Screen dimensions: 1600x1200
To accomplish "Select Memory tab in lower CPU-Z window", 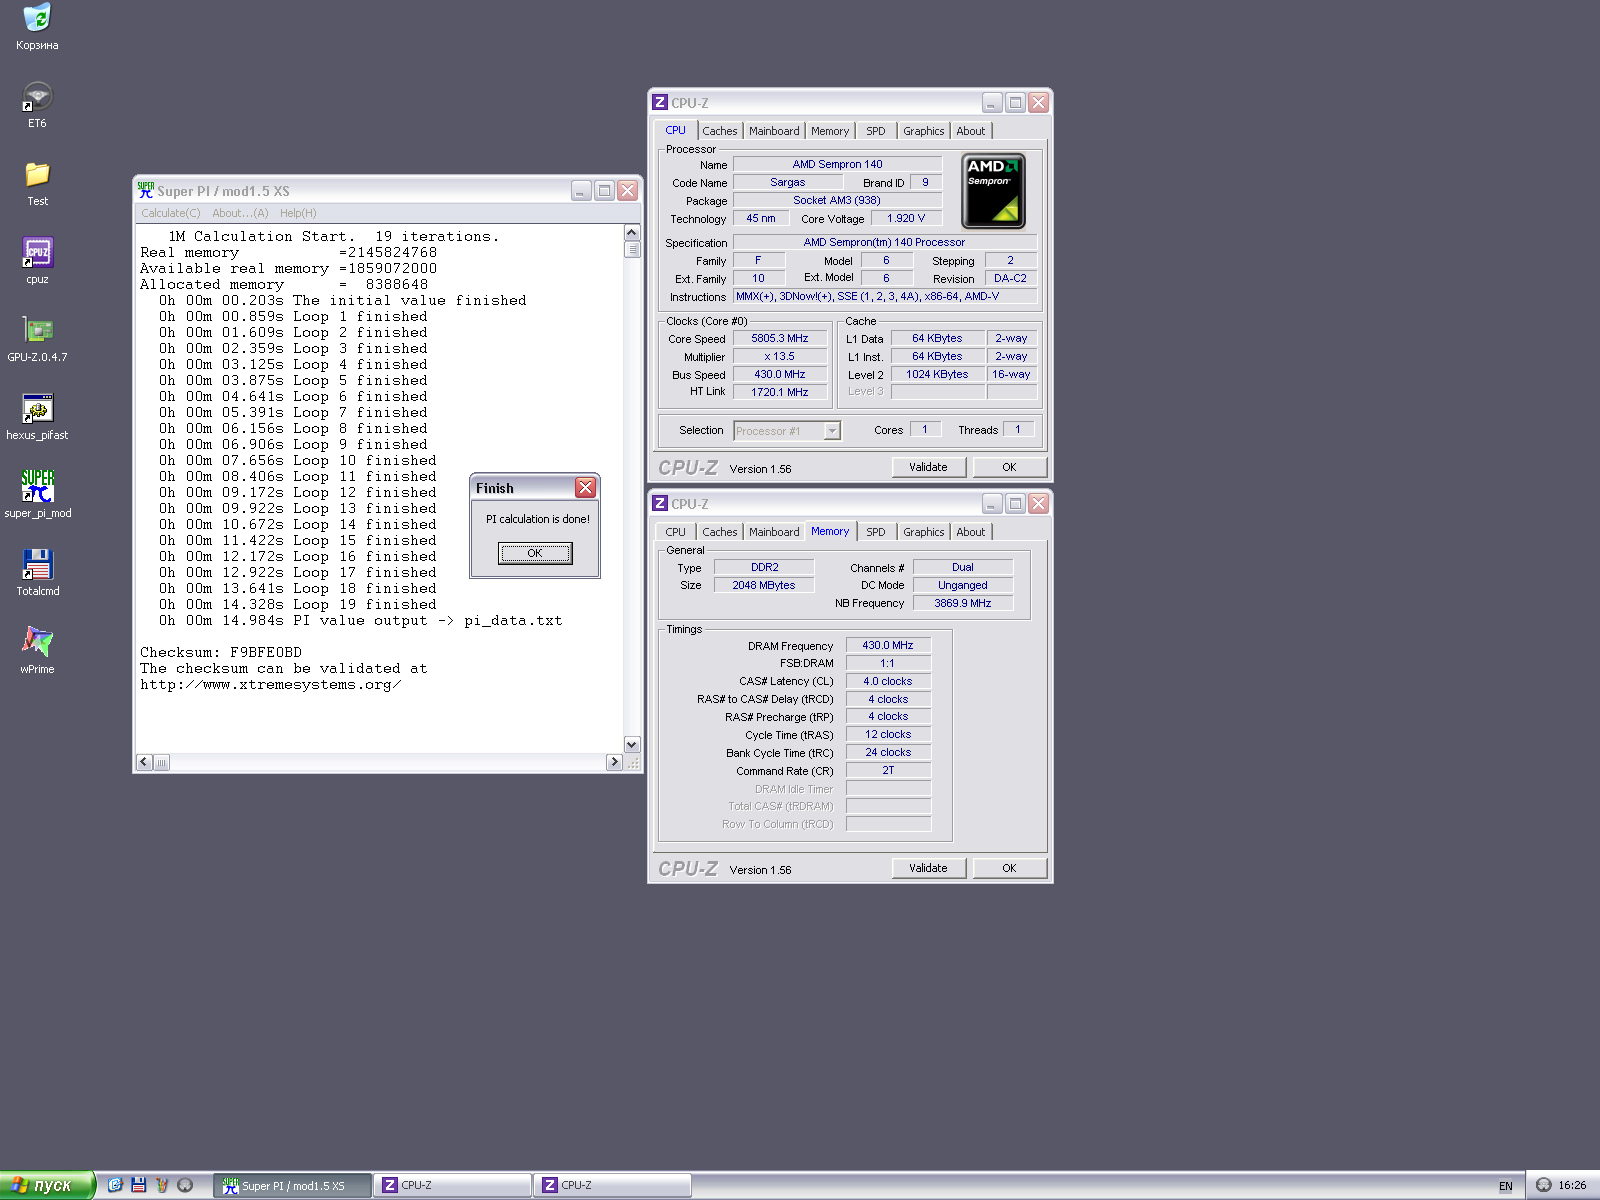I will coord(830,531).
